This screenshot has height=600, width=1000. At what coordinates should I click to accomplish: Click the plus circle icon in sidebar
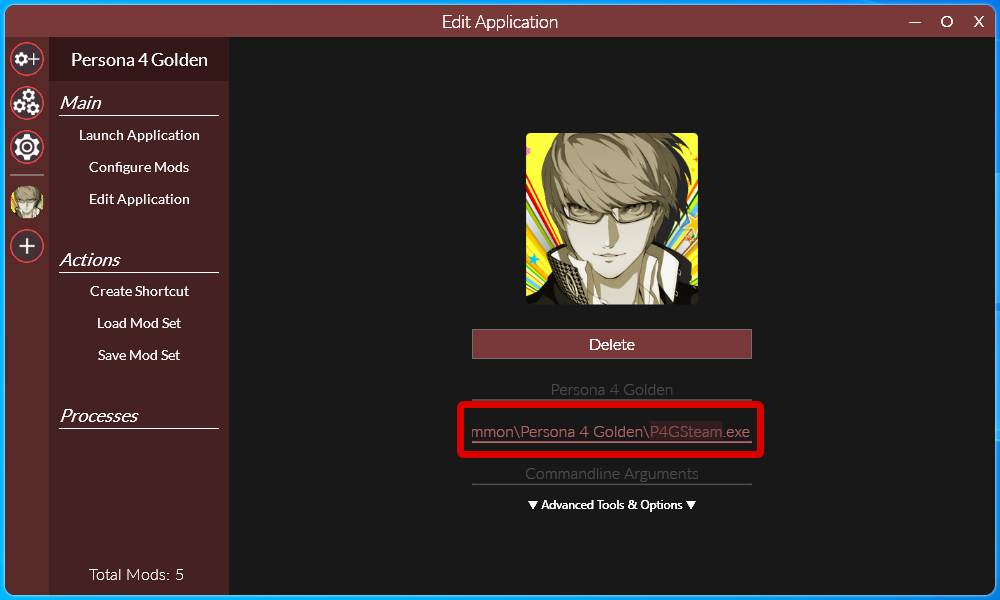(27, 246)
